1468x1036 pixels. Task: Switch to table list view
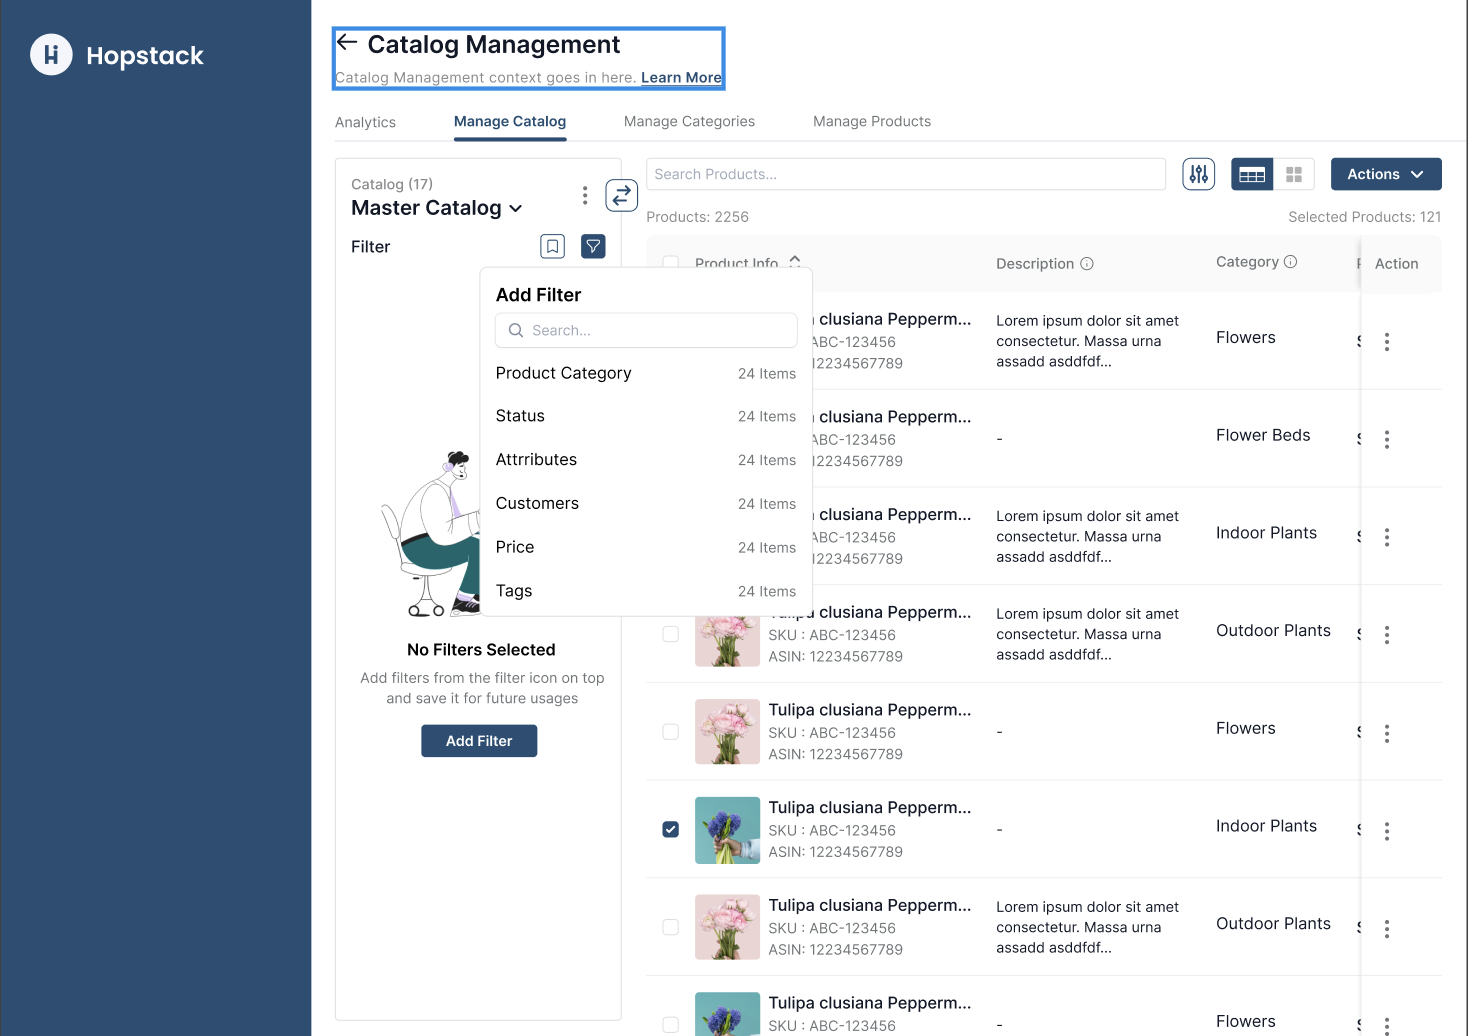tap(1252, 174)
